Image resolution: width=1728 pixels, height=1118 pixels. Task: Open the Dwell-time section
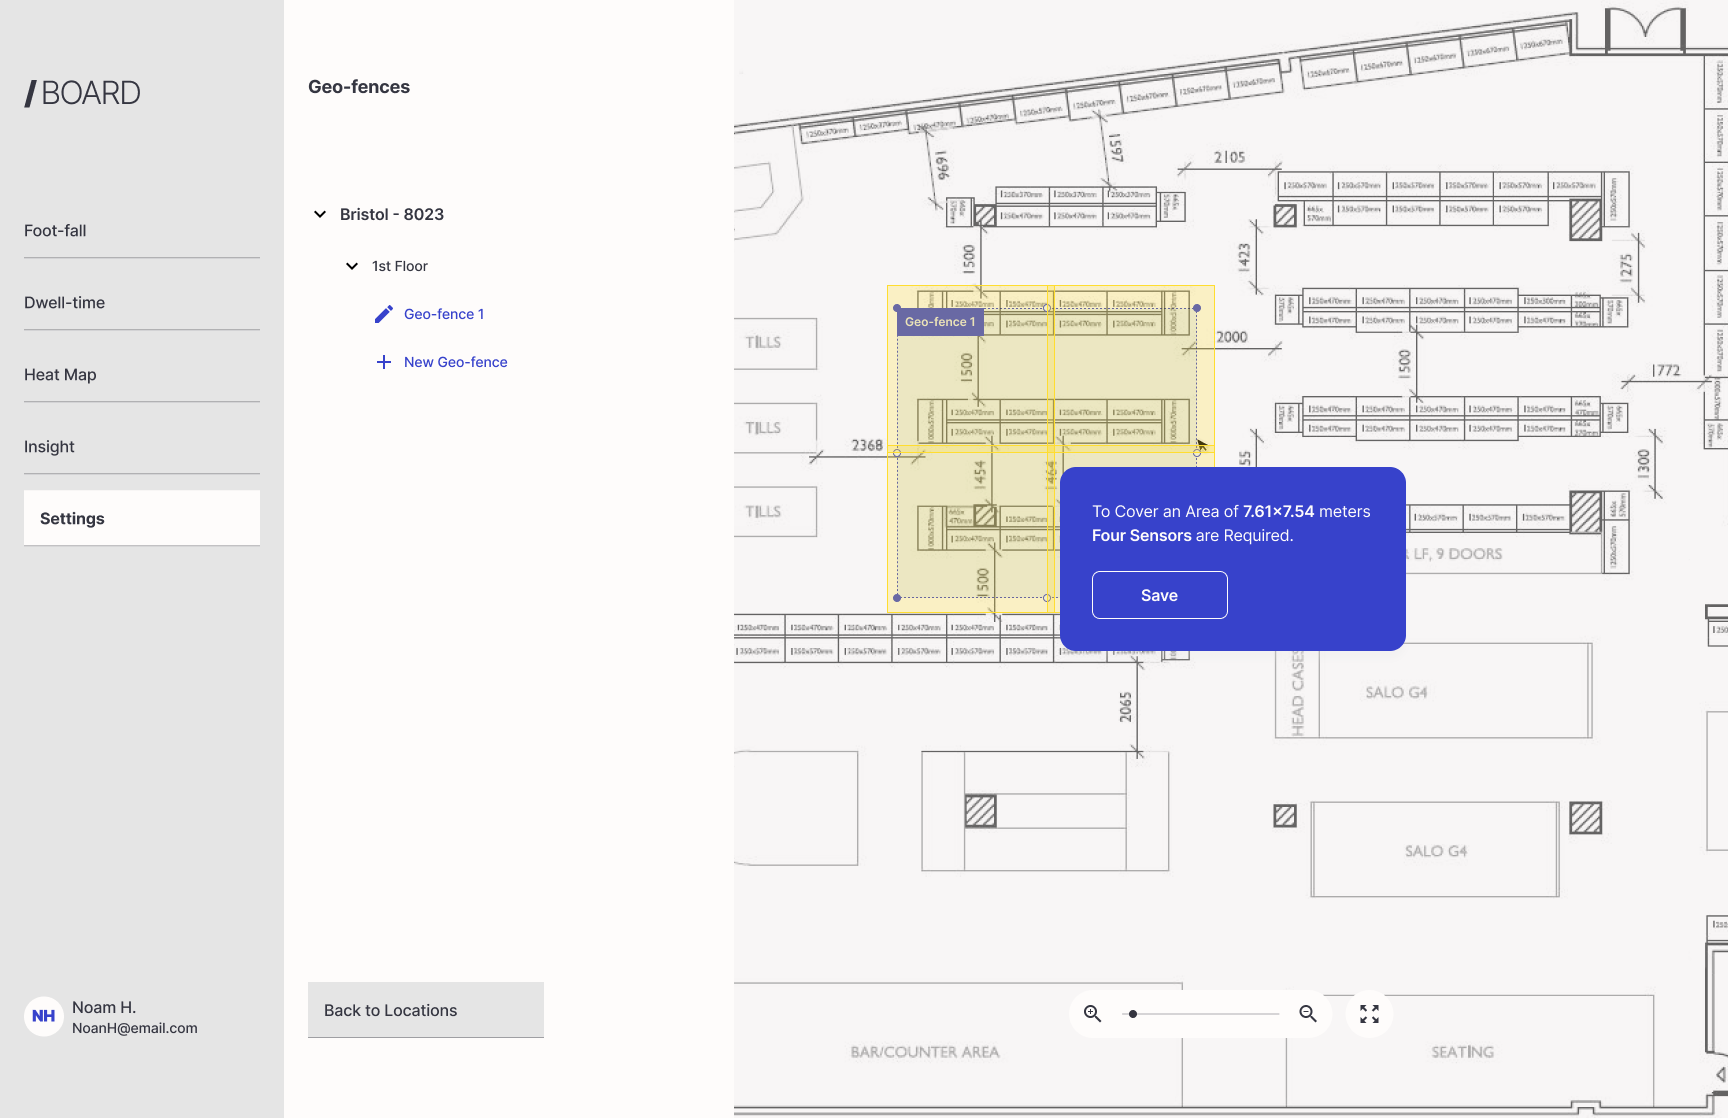coord(142,303)
